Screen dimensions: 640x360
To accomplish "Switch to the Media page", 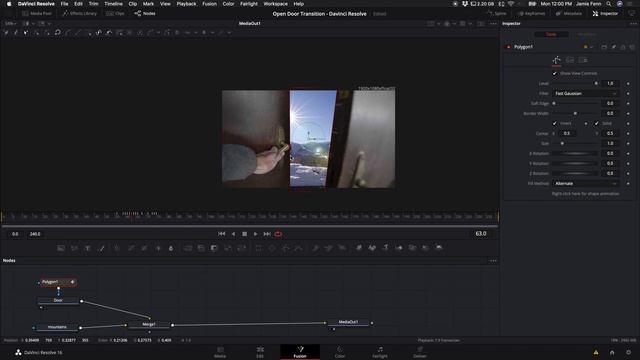I will pos(220,352).
